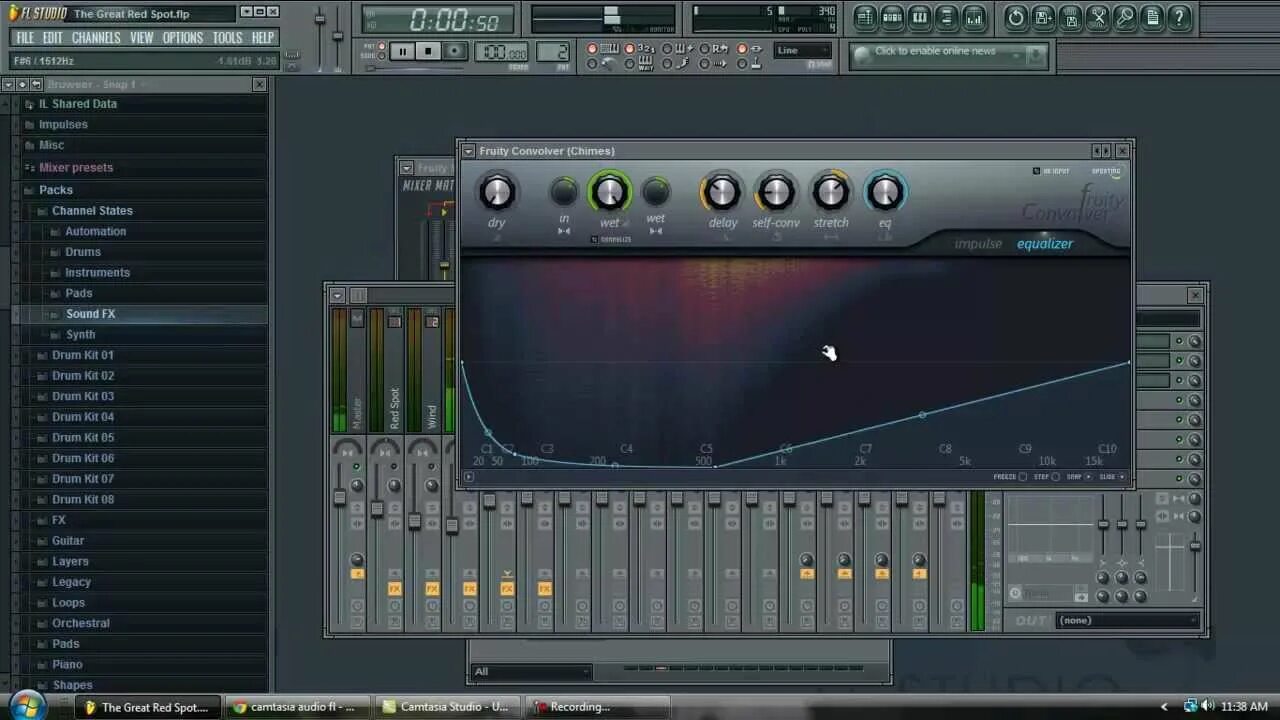
Task: Adjust the self-conv knob
Action: click(x=776, y=191)
